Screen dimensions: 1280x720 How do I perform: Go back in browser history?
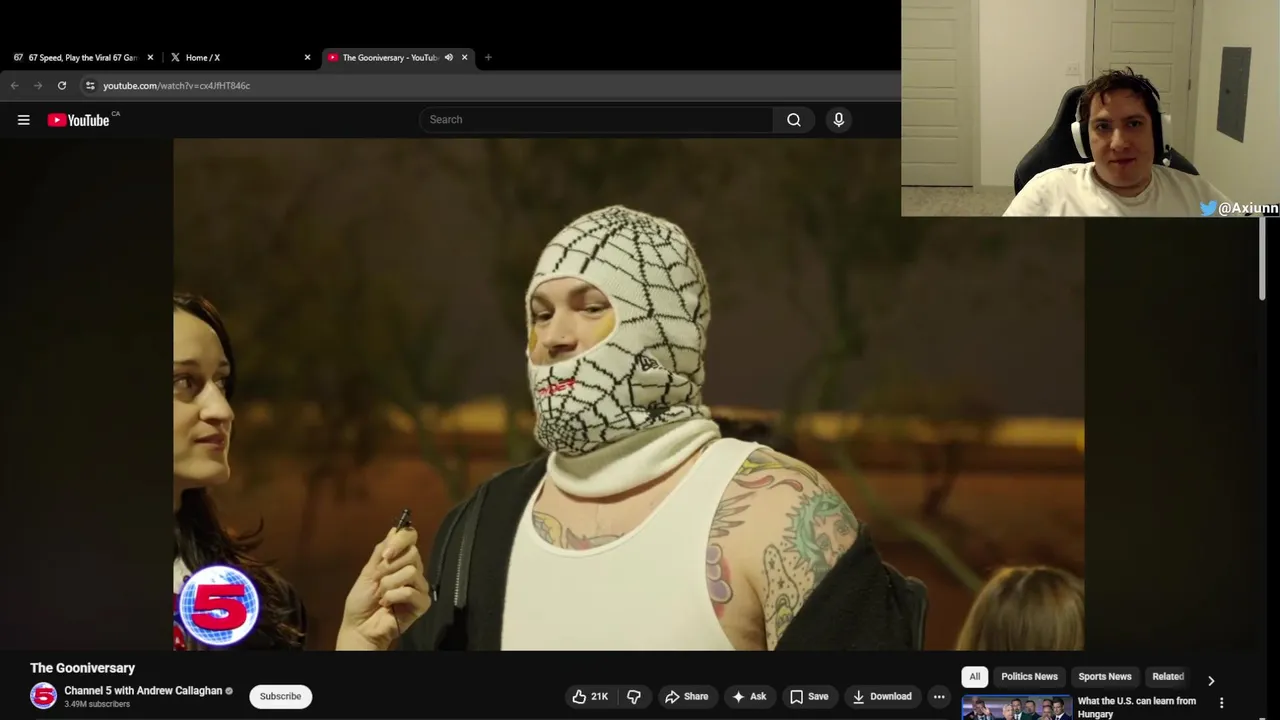click(x=15, y=86)
